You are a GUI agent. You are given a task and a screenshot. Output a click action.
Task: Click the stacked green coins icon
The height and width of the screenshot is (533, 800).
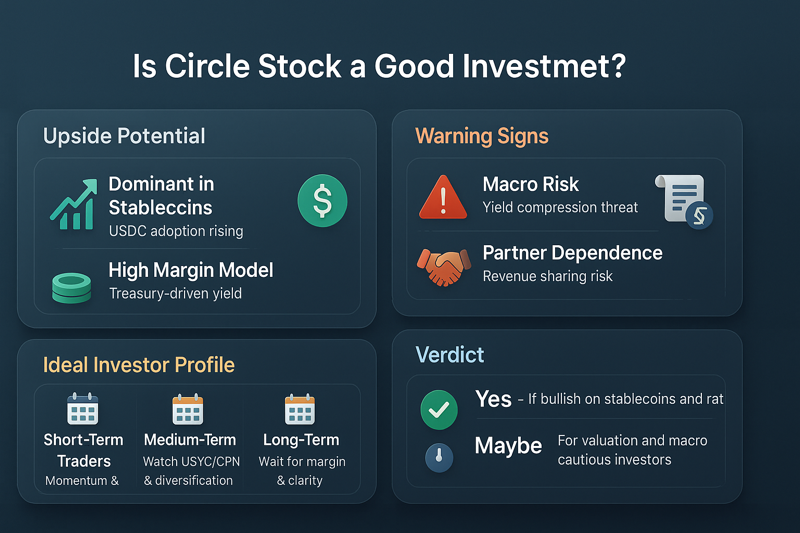click(71, 288)
